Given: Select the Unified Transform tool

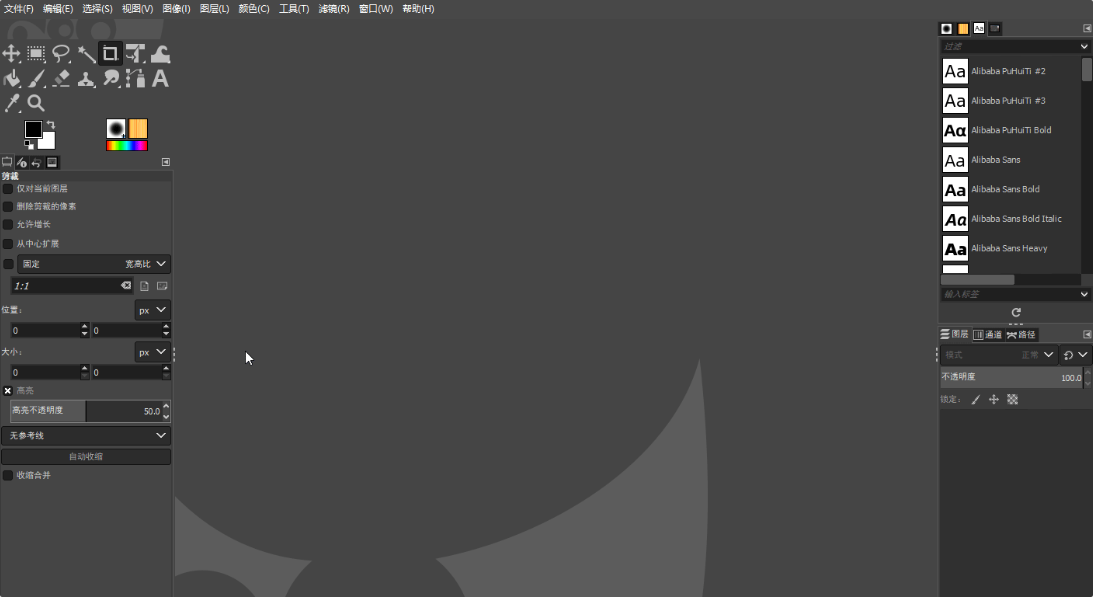Looking at the screenshot, I should point(135,54).
